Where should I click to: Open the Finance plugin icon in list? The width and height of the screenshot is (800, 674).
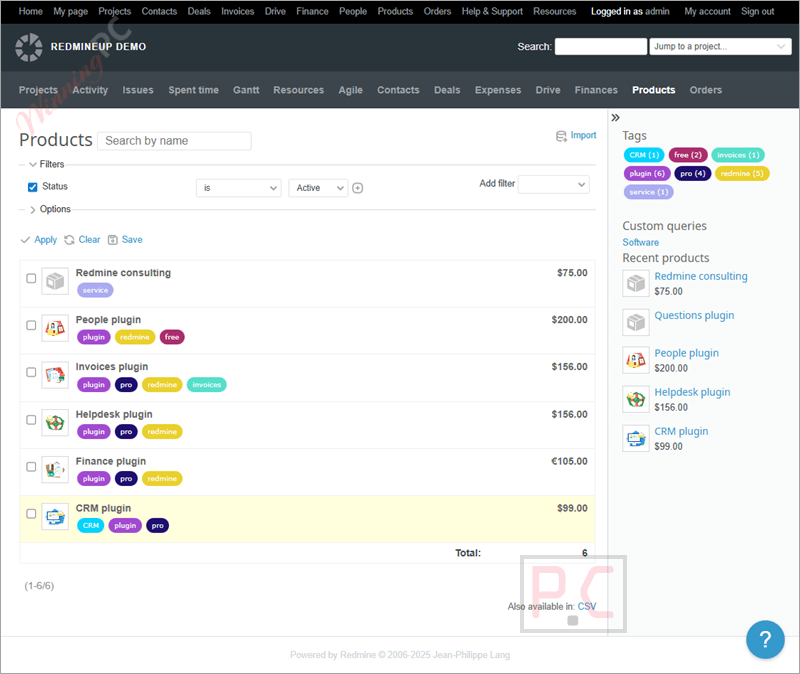tap(55, 469)
